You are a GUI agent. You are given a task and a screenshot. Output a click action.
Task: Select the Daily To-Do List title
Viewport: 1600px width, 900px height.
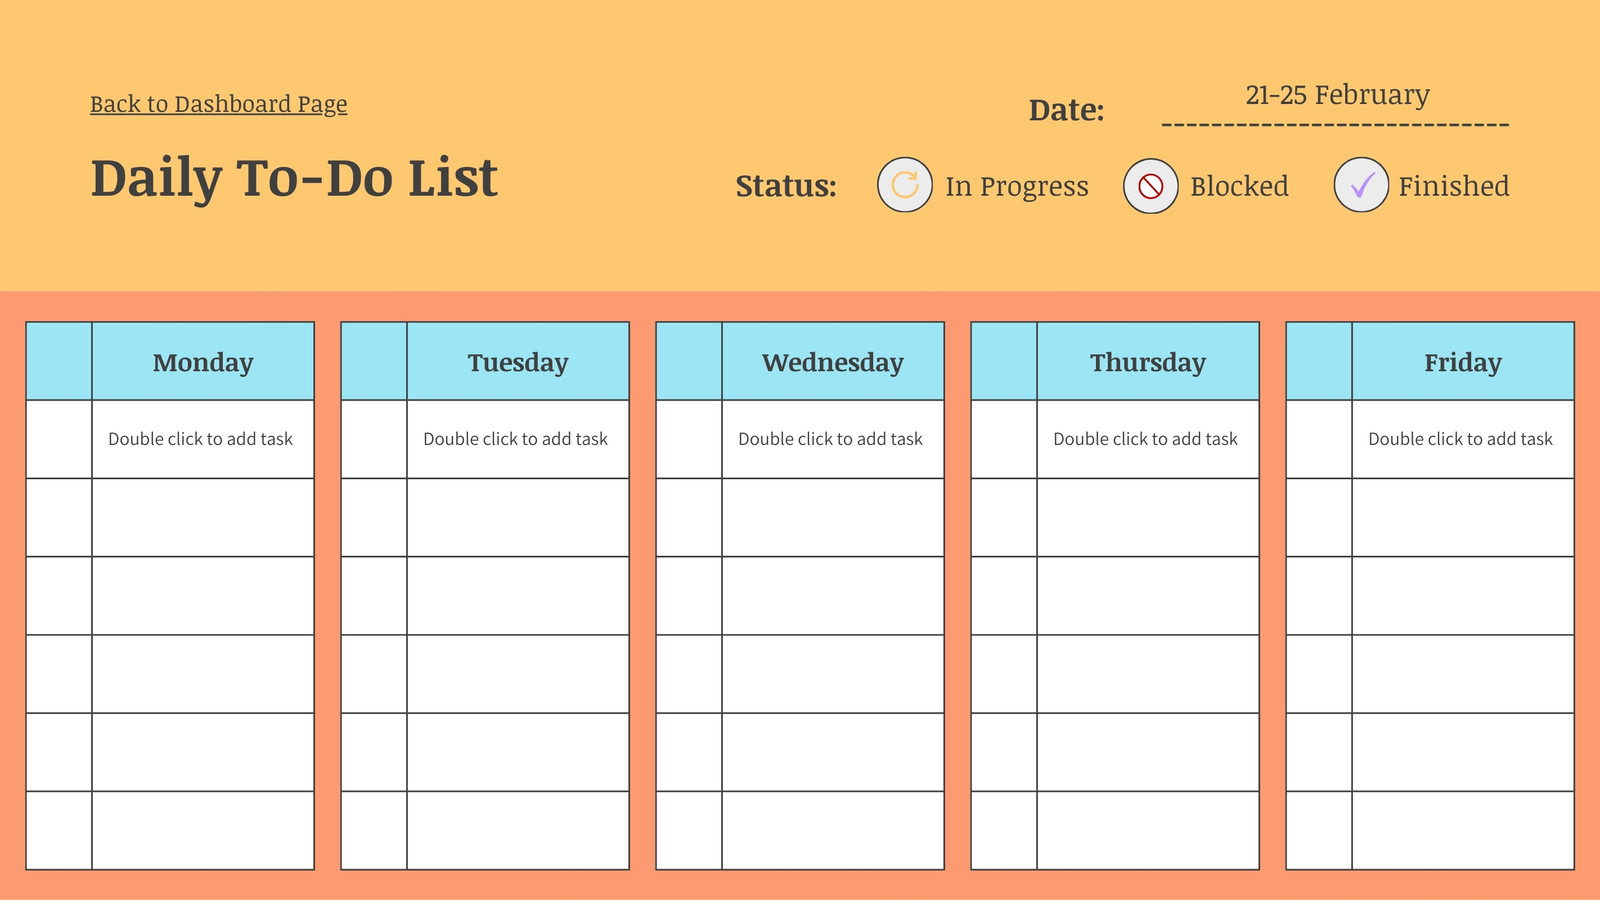(x=294, y=179)
